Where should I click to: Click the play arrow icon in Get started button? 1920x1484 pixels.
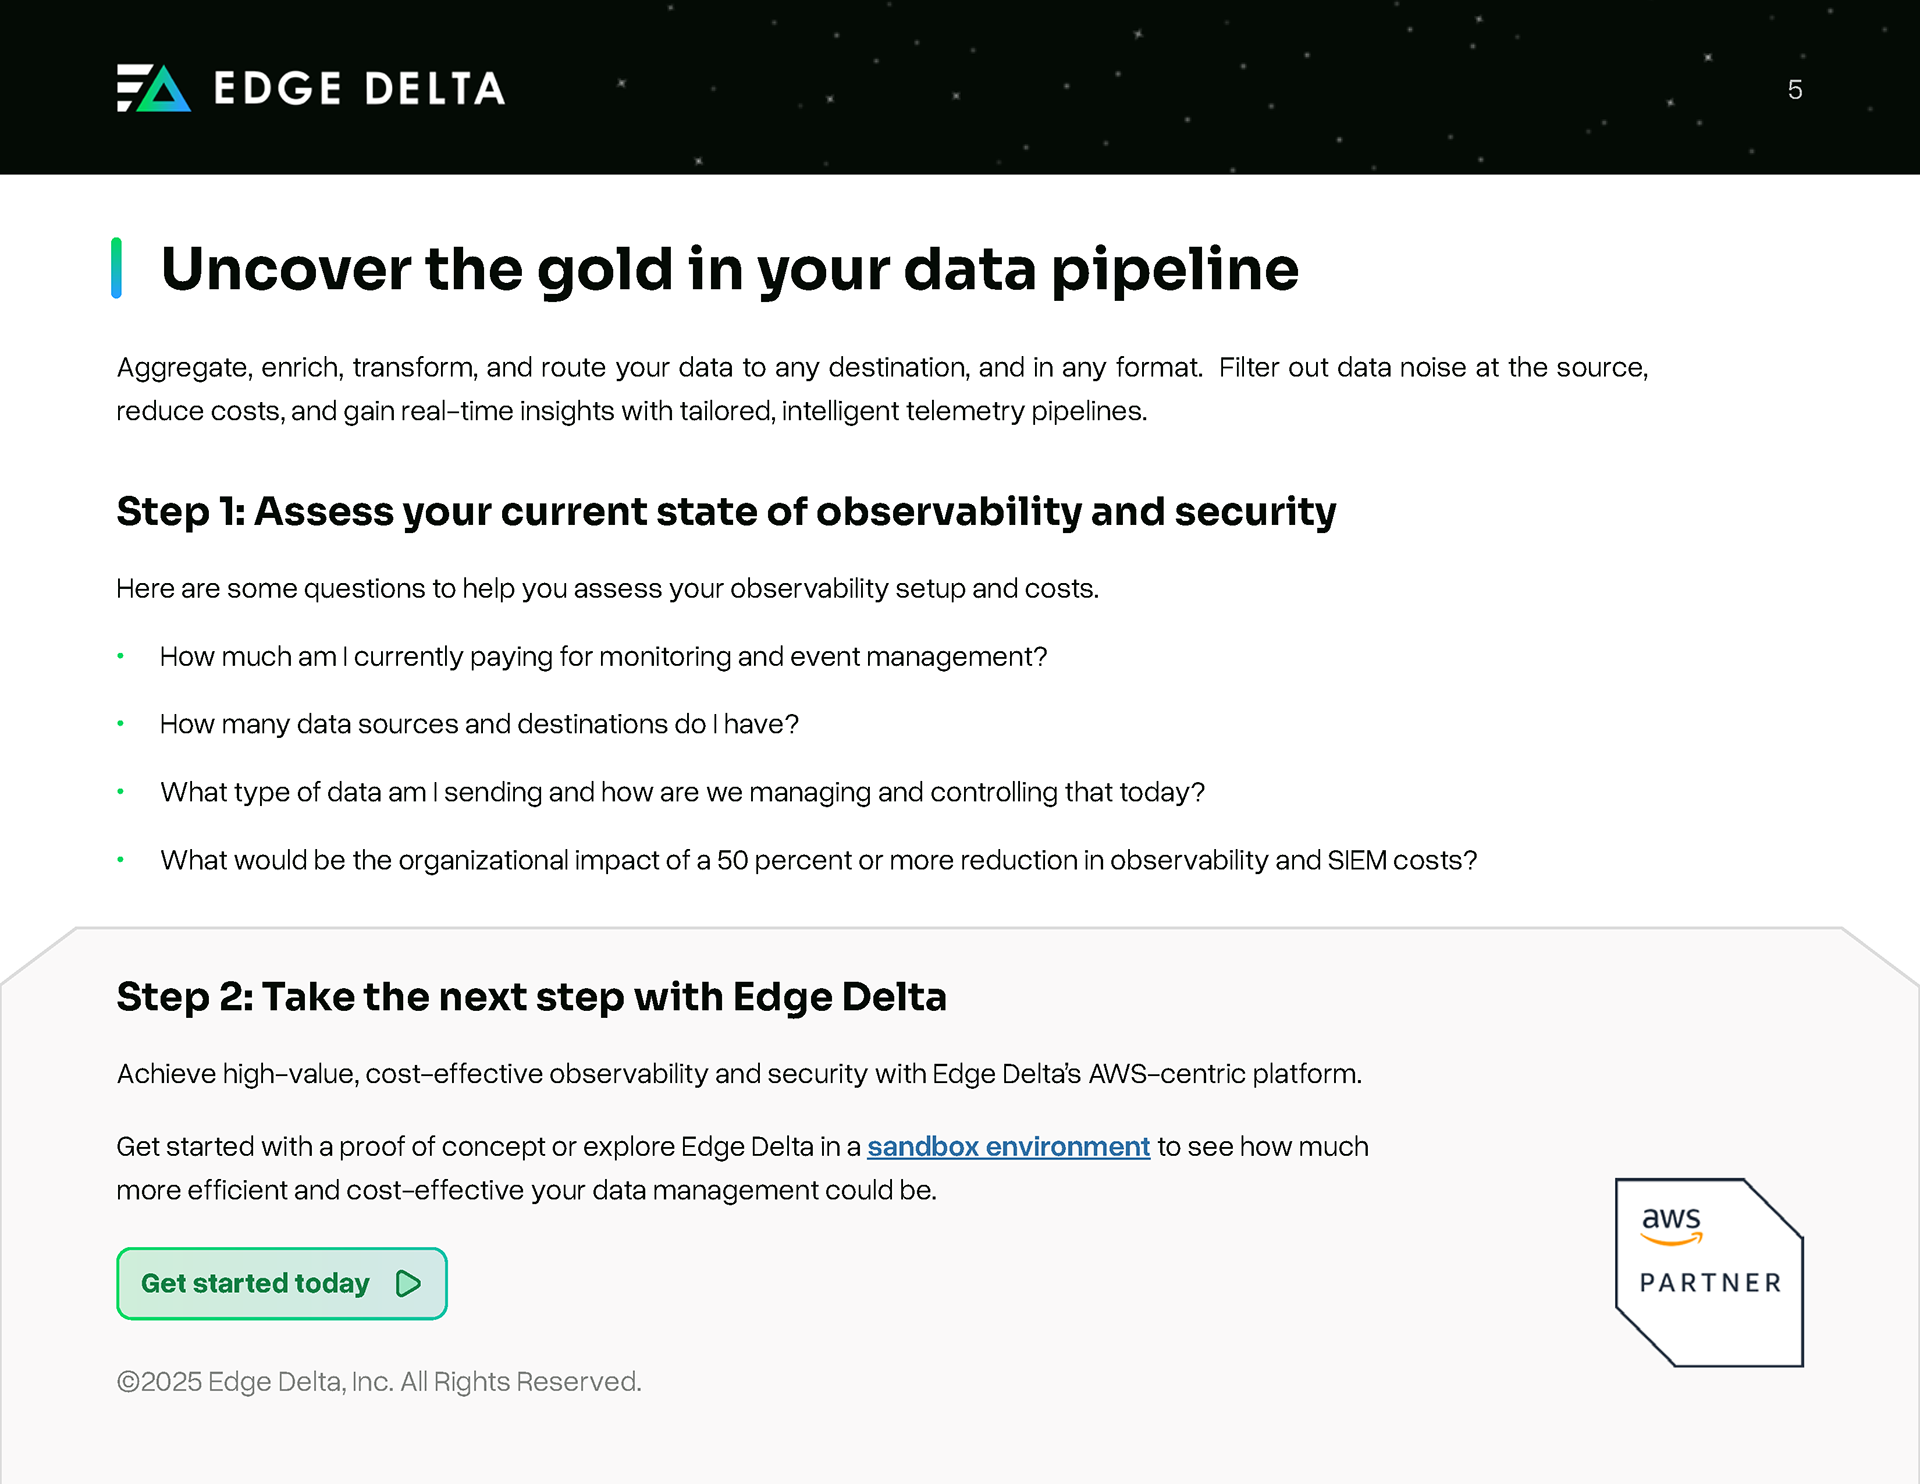tap(408, 1283)
